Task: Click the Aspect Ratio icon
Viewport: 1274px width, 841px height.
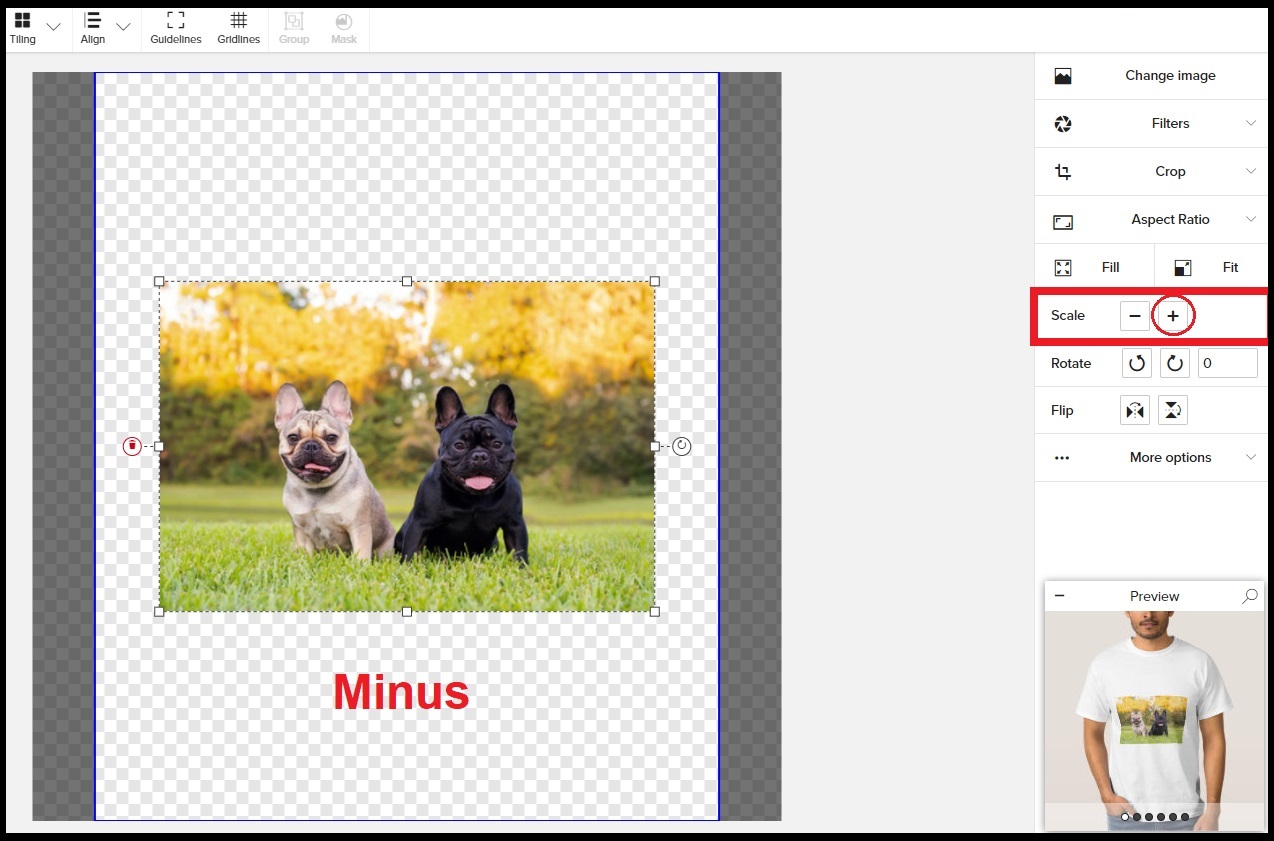Action: click(x=1063, y=221)
